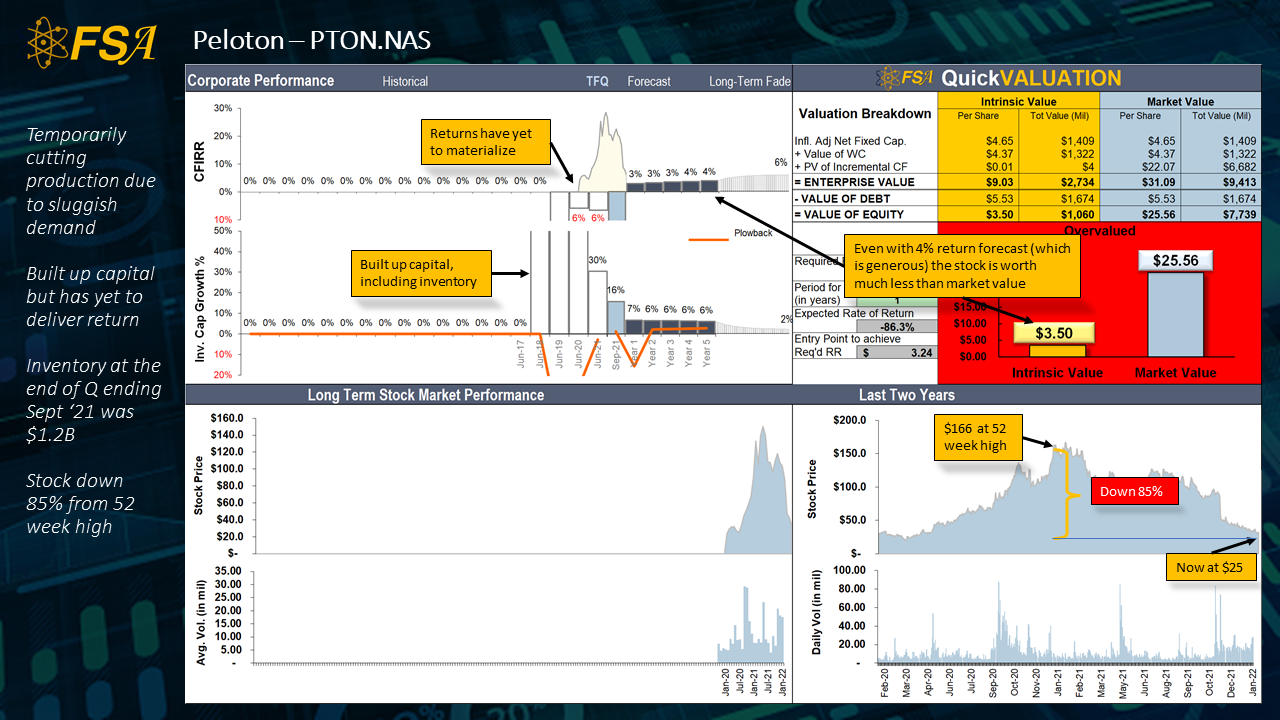1280x720 pixels.
Task: Click the 'Built up capital, including inventory' callout
Action: coord(419,272)
